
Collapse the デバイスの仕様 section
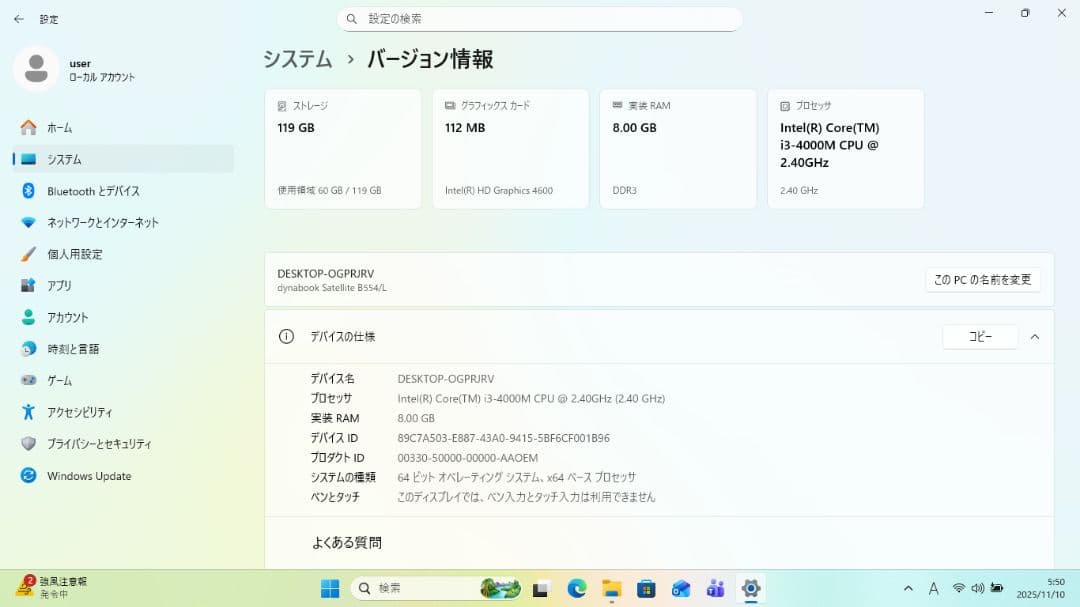[x=1034, y=337]
